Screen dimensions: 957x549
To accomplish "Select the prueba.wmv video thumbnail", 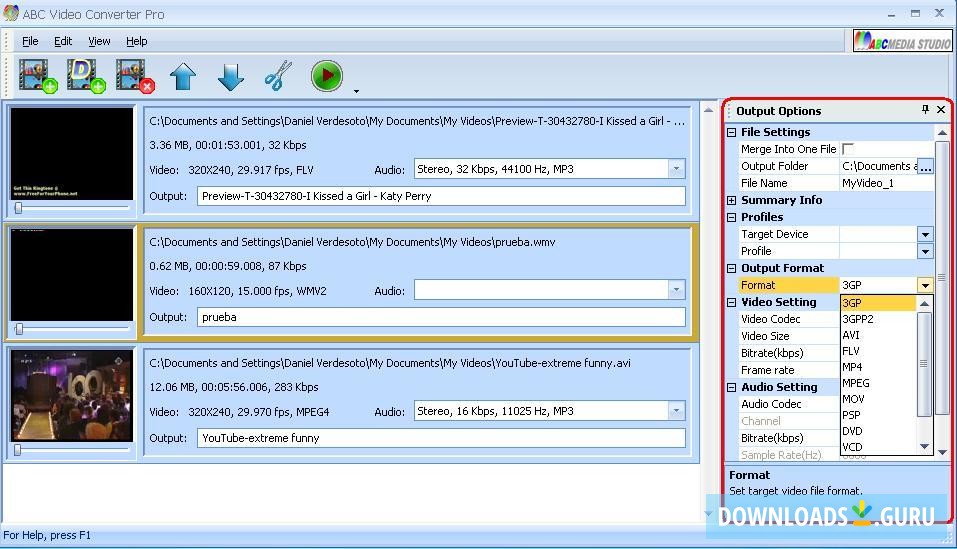I will click(71, 274).
